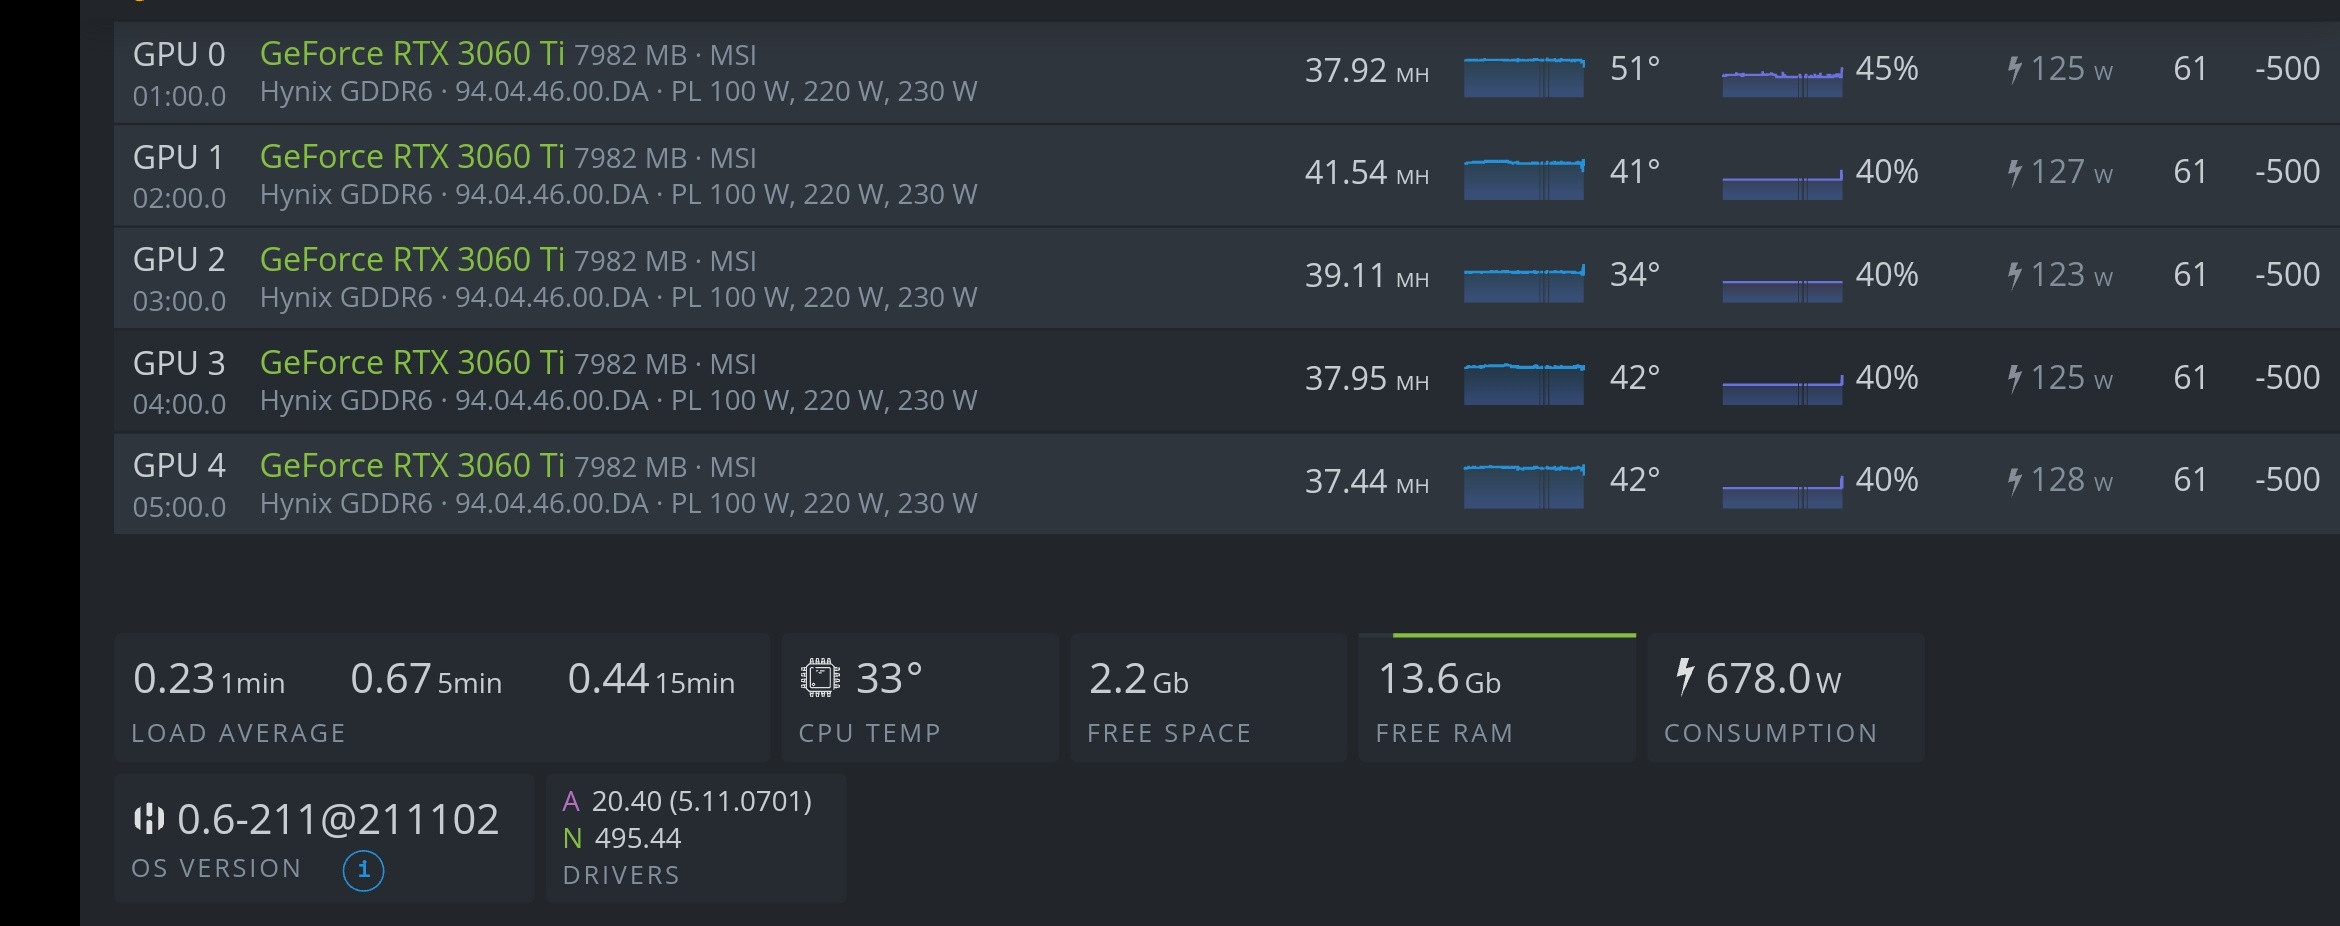
Task: Expand the FREE SPACE panel
Action: tap(1208, 697)
